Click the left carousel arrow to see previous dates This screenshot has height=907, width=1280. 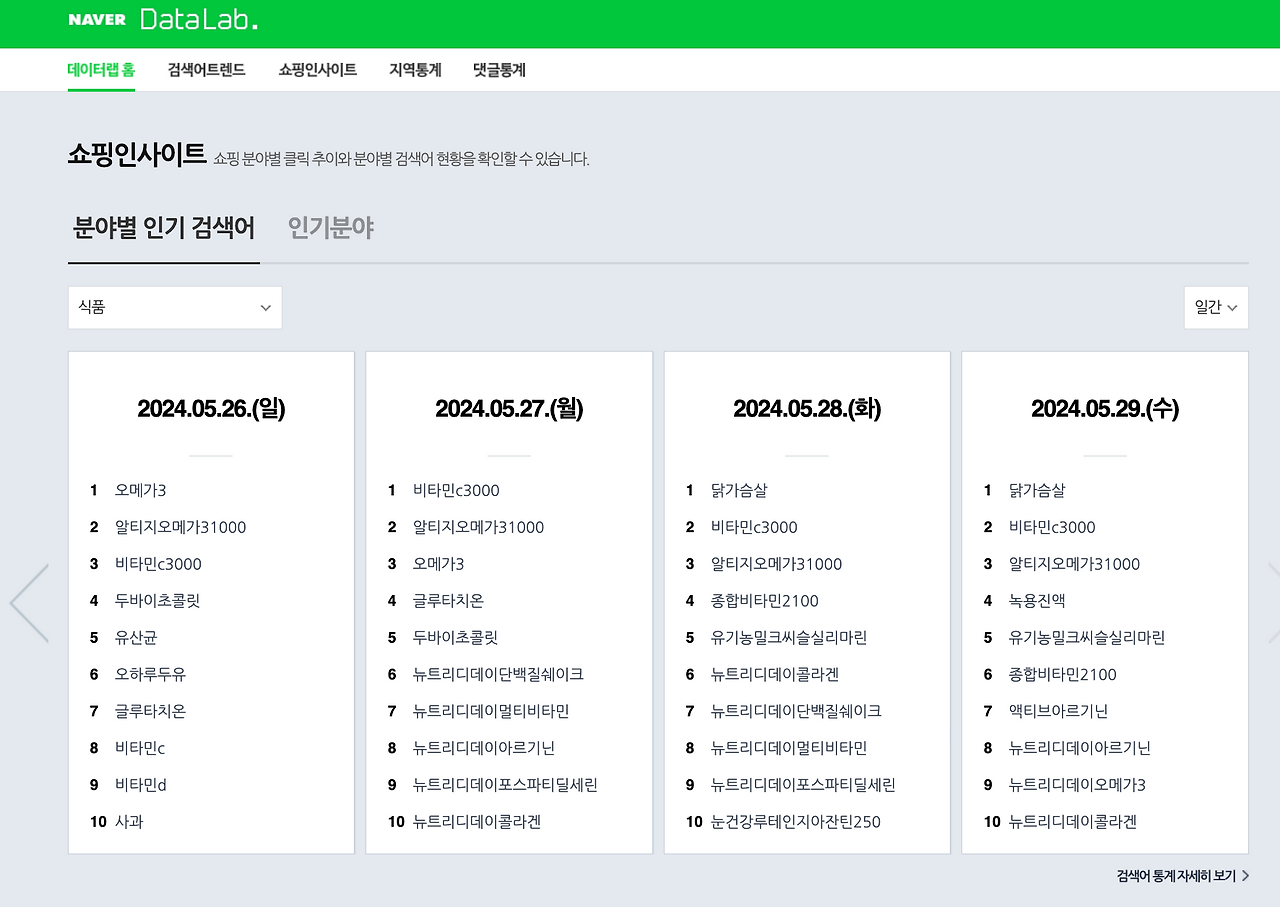pos(30,602)
